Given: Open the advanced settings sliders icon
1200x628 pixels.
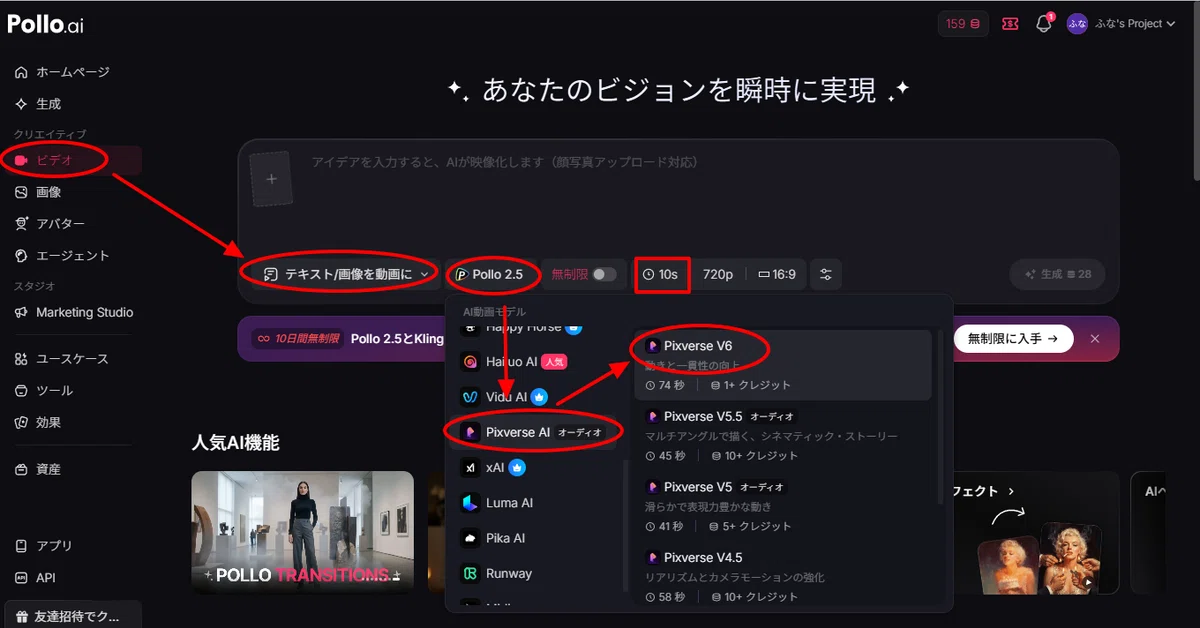Looking at the screenshot, I should (x=826, y=274).
